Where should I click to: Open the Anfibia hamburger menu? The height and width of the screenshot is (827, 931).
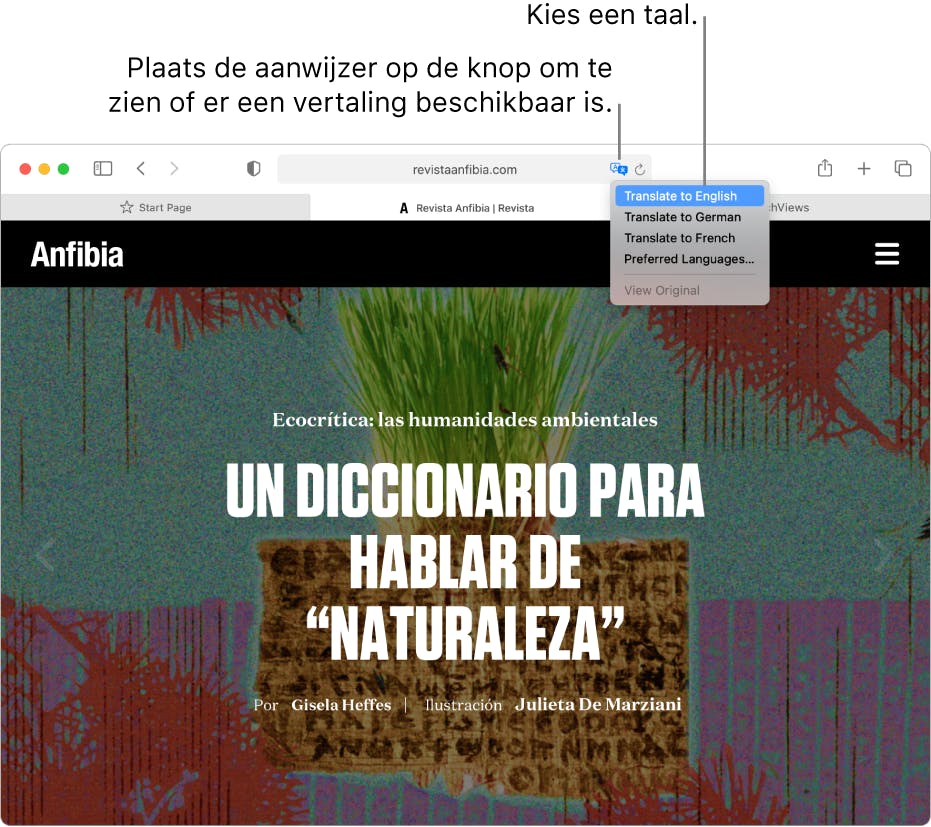(886, 254)
